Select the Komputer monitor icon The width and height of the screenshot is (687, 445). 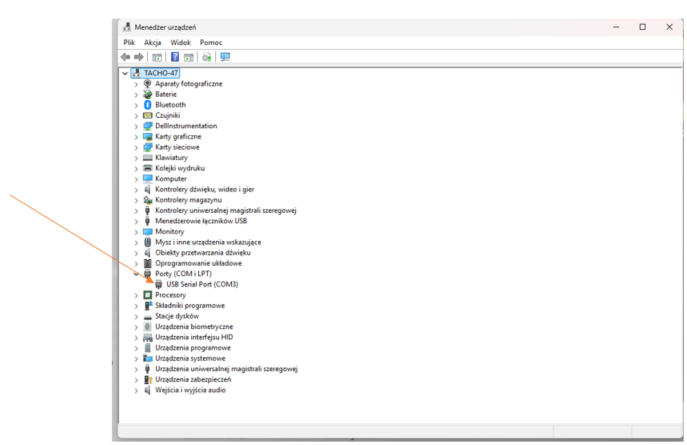(148, 179)
